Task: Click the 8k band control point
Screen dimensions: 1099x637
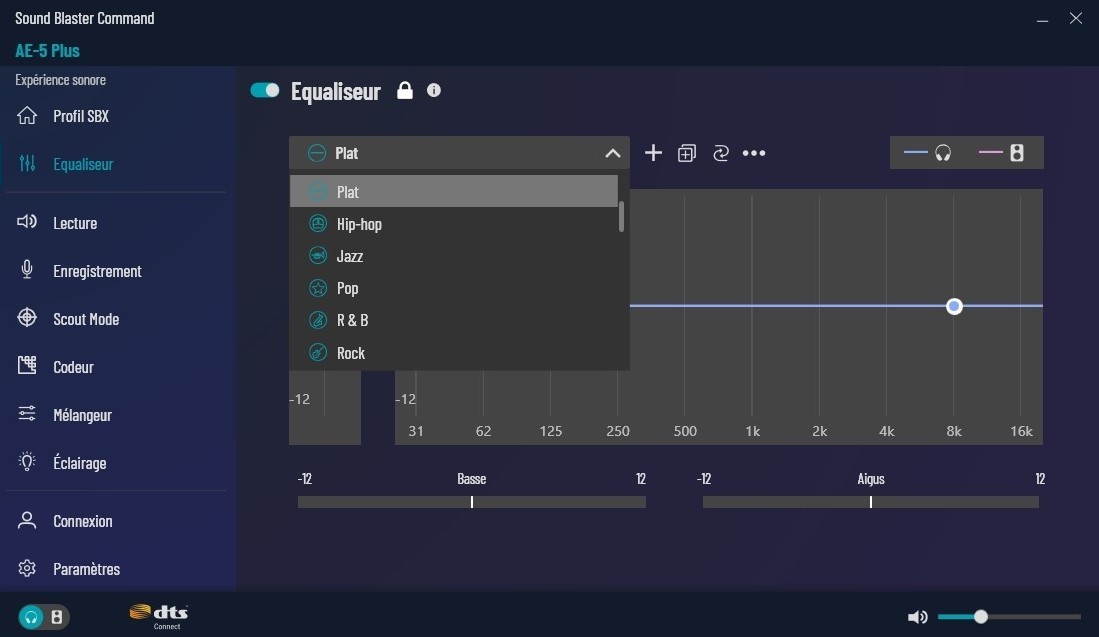Action: click(x=954, y=306)
